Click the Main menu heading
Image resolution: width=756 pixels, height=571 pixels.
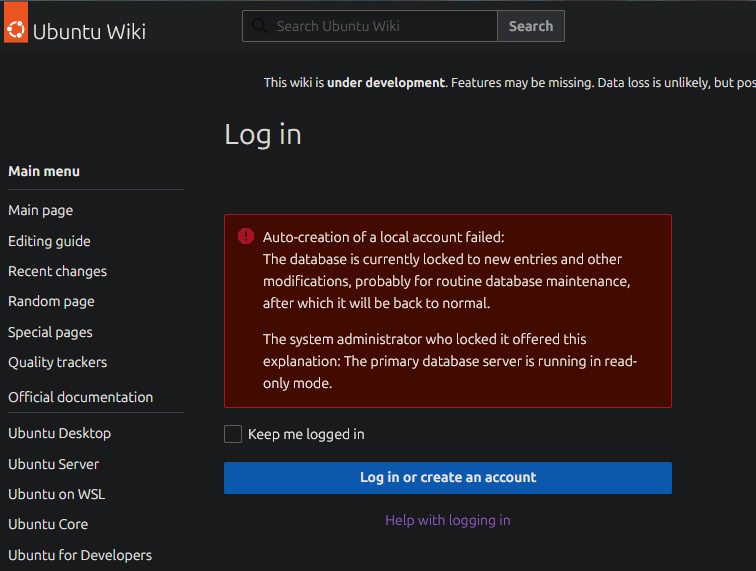44,171
